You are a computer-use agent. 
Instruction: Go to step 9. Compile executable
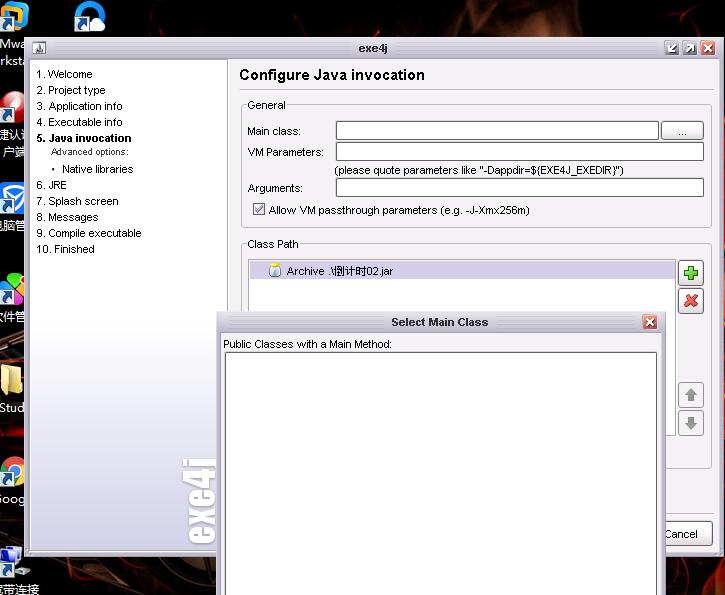(x=89, y=233)
